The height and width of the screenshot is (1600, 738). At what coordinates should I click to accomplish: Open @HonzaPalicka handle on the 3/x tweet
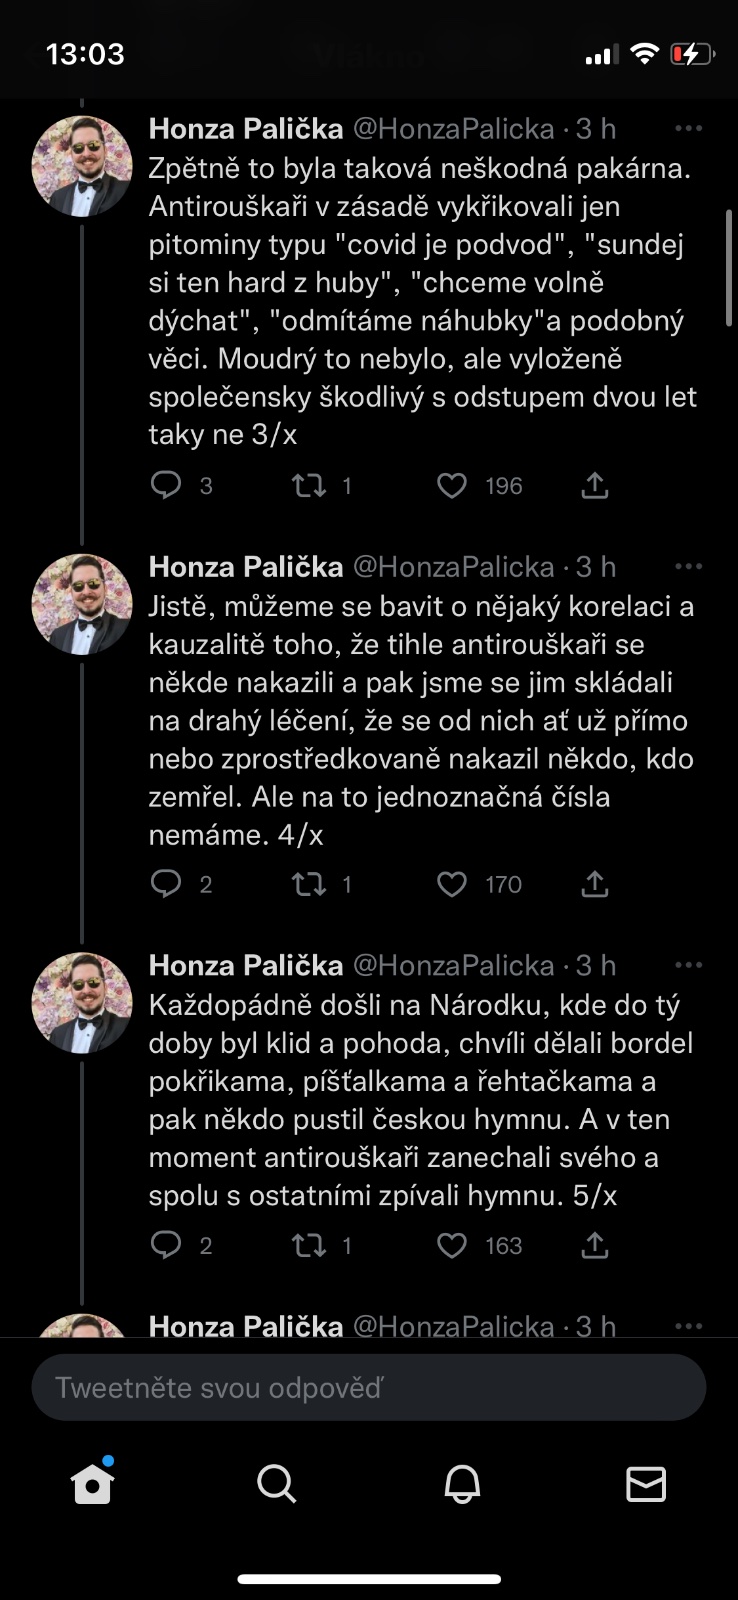point(454,129)
